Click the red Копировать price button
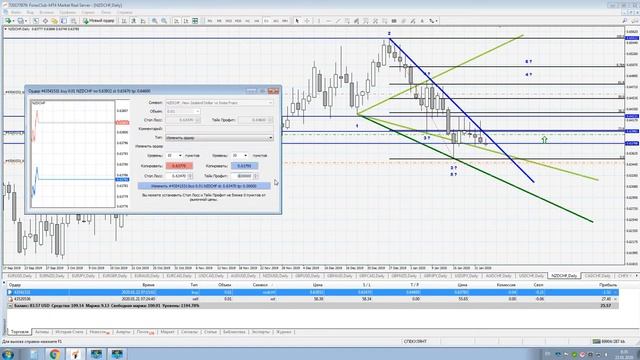Viewport: 640px width, 360px height. (179, 166)
